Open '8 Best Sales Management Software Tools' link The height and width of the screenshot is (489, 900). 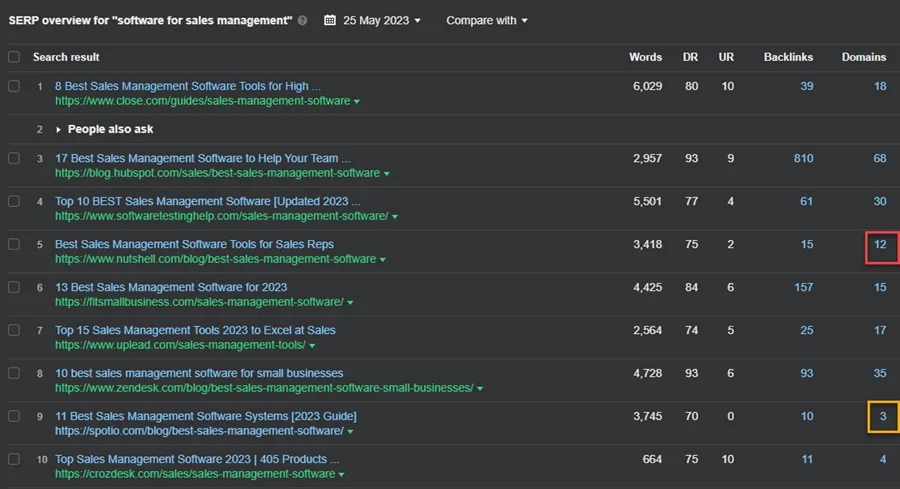(188, 86)
